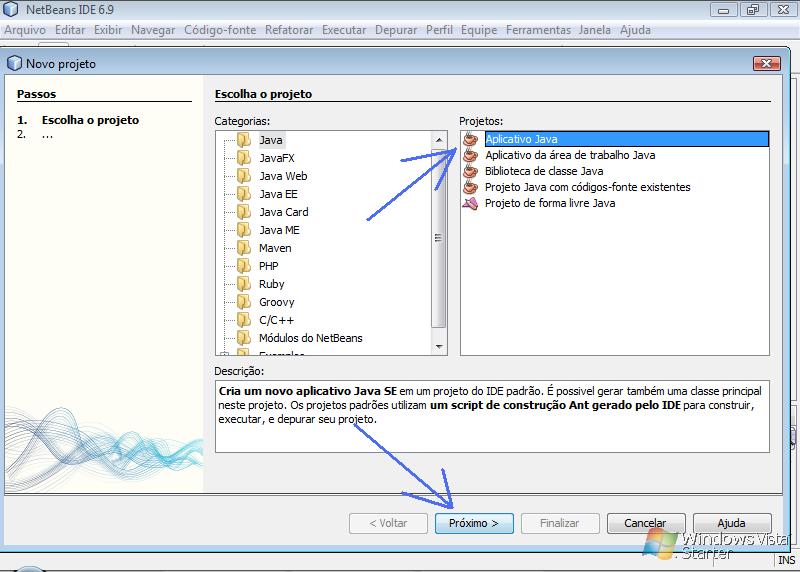Open the Ferramentas menu

[538, 30]
